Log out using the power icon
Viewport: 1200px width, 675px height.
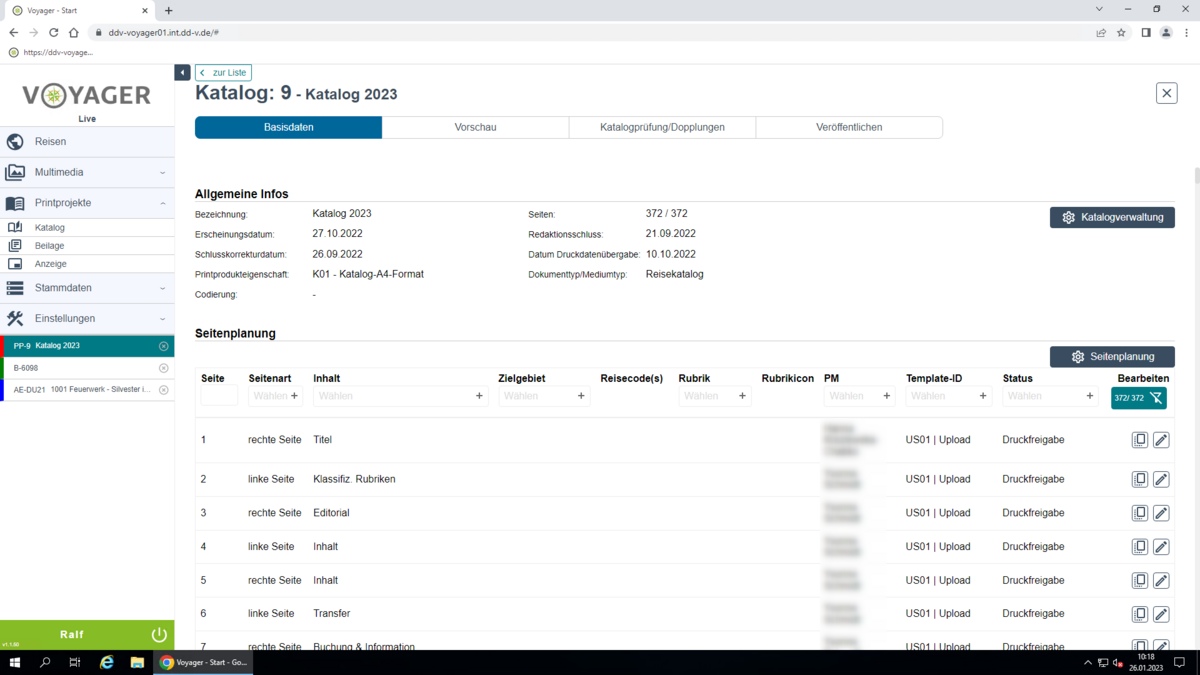[159, 635]
